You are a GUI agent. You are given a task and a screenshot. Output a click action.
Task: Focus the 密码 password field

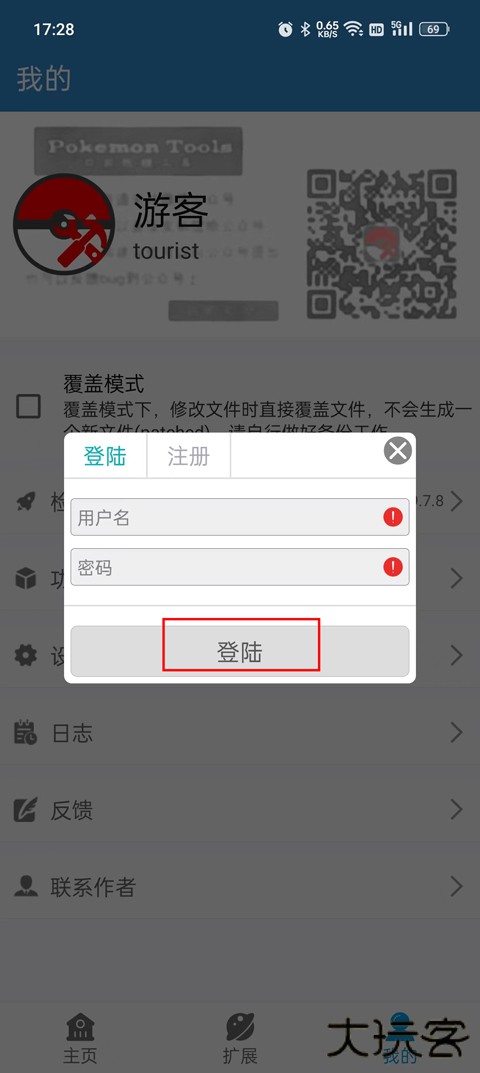(240, 567)
